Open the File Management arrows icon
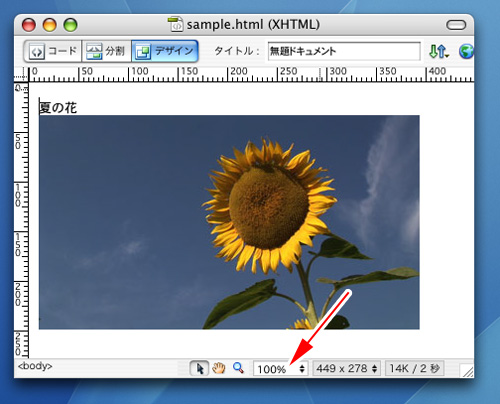 coord(438,51)
